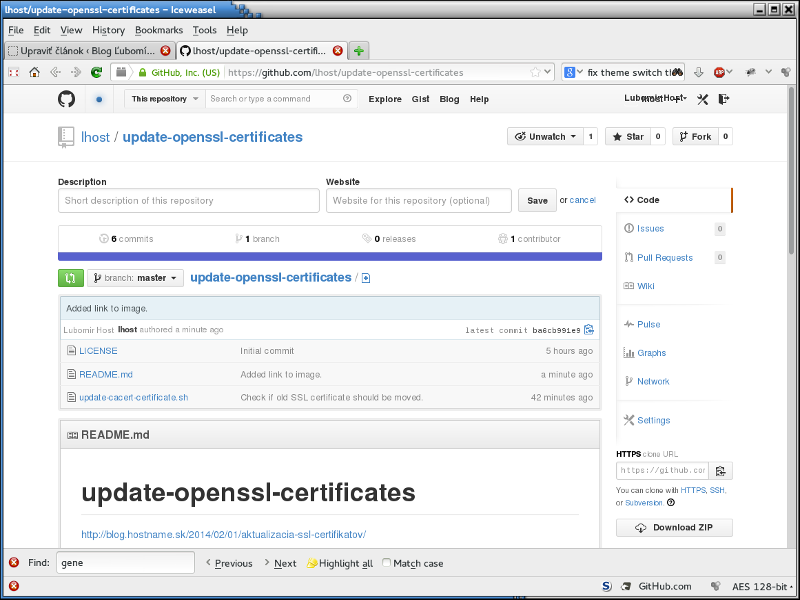This screenshot has width=800, height=600.
Task: Open the LICENSE file
Action: coord(98,351)
